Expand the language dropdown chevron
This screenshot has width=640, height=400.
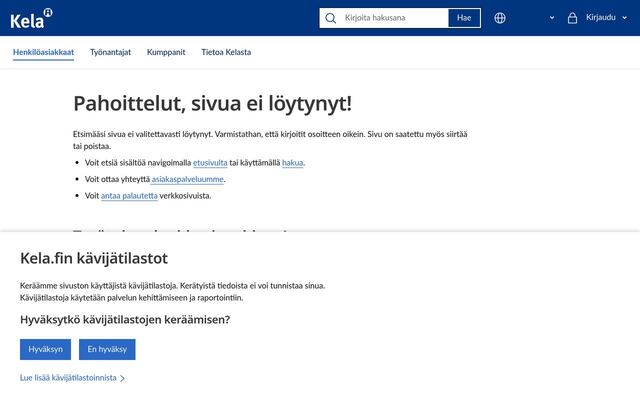(x=552, y=18)
